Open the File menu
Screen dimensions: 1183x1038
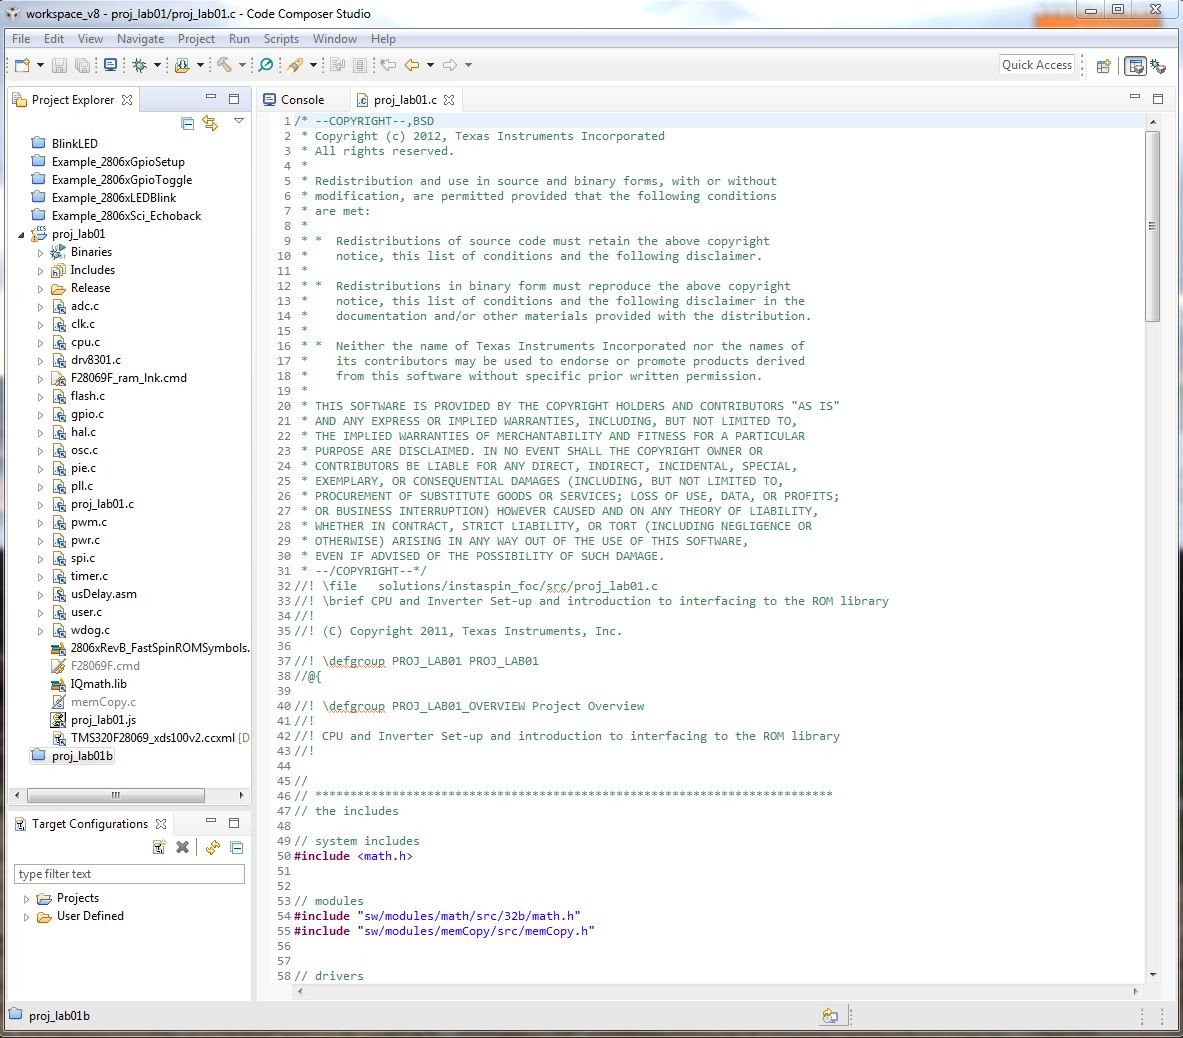tap(21, 38)
